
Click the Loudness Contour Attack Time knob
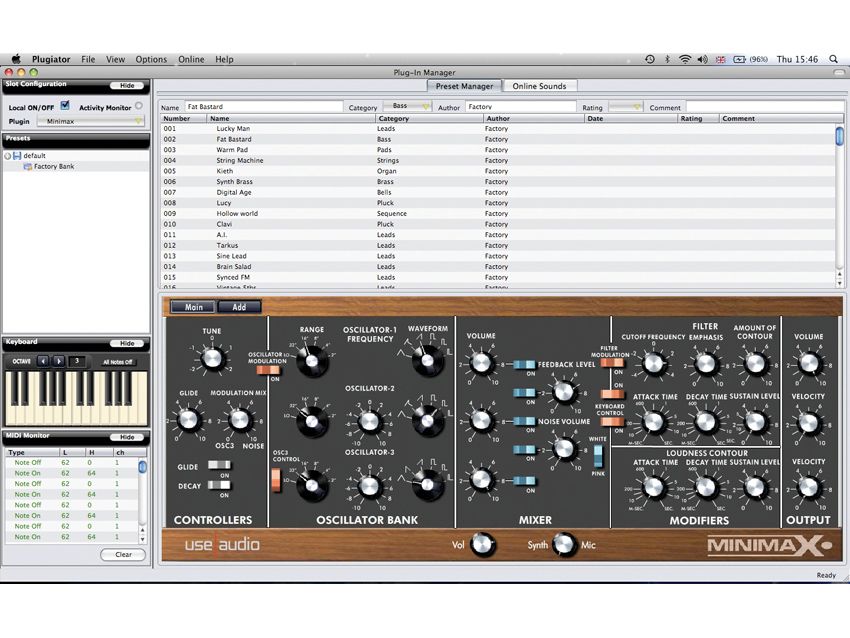(654, 487)
